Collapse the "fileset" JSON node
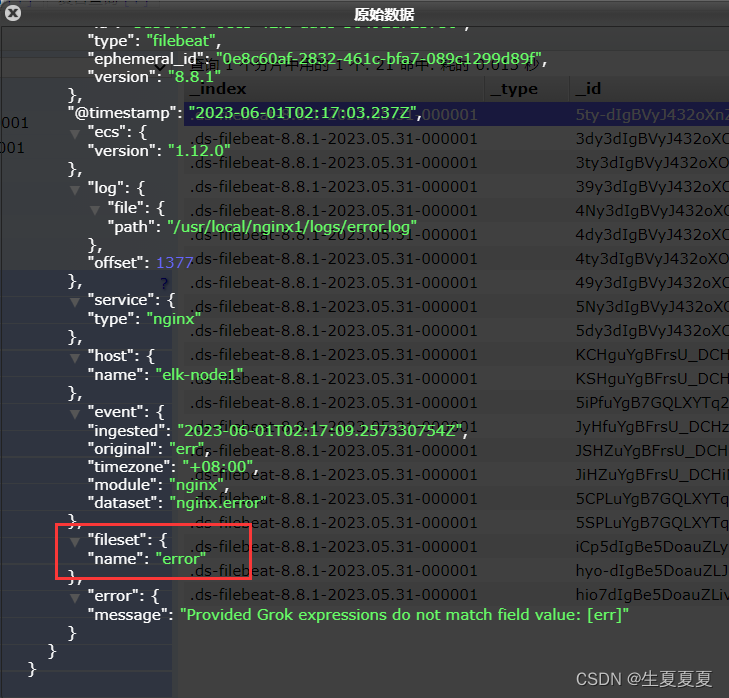 click(x=74, y=541)
